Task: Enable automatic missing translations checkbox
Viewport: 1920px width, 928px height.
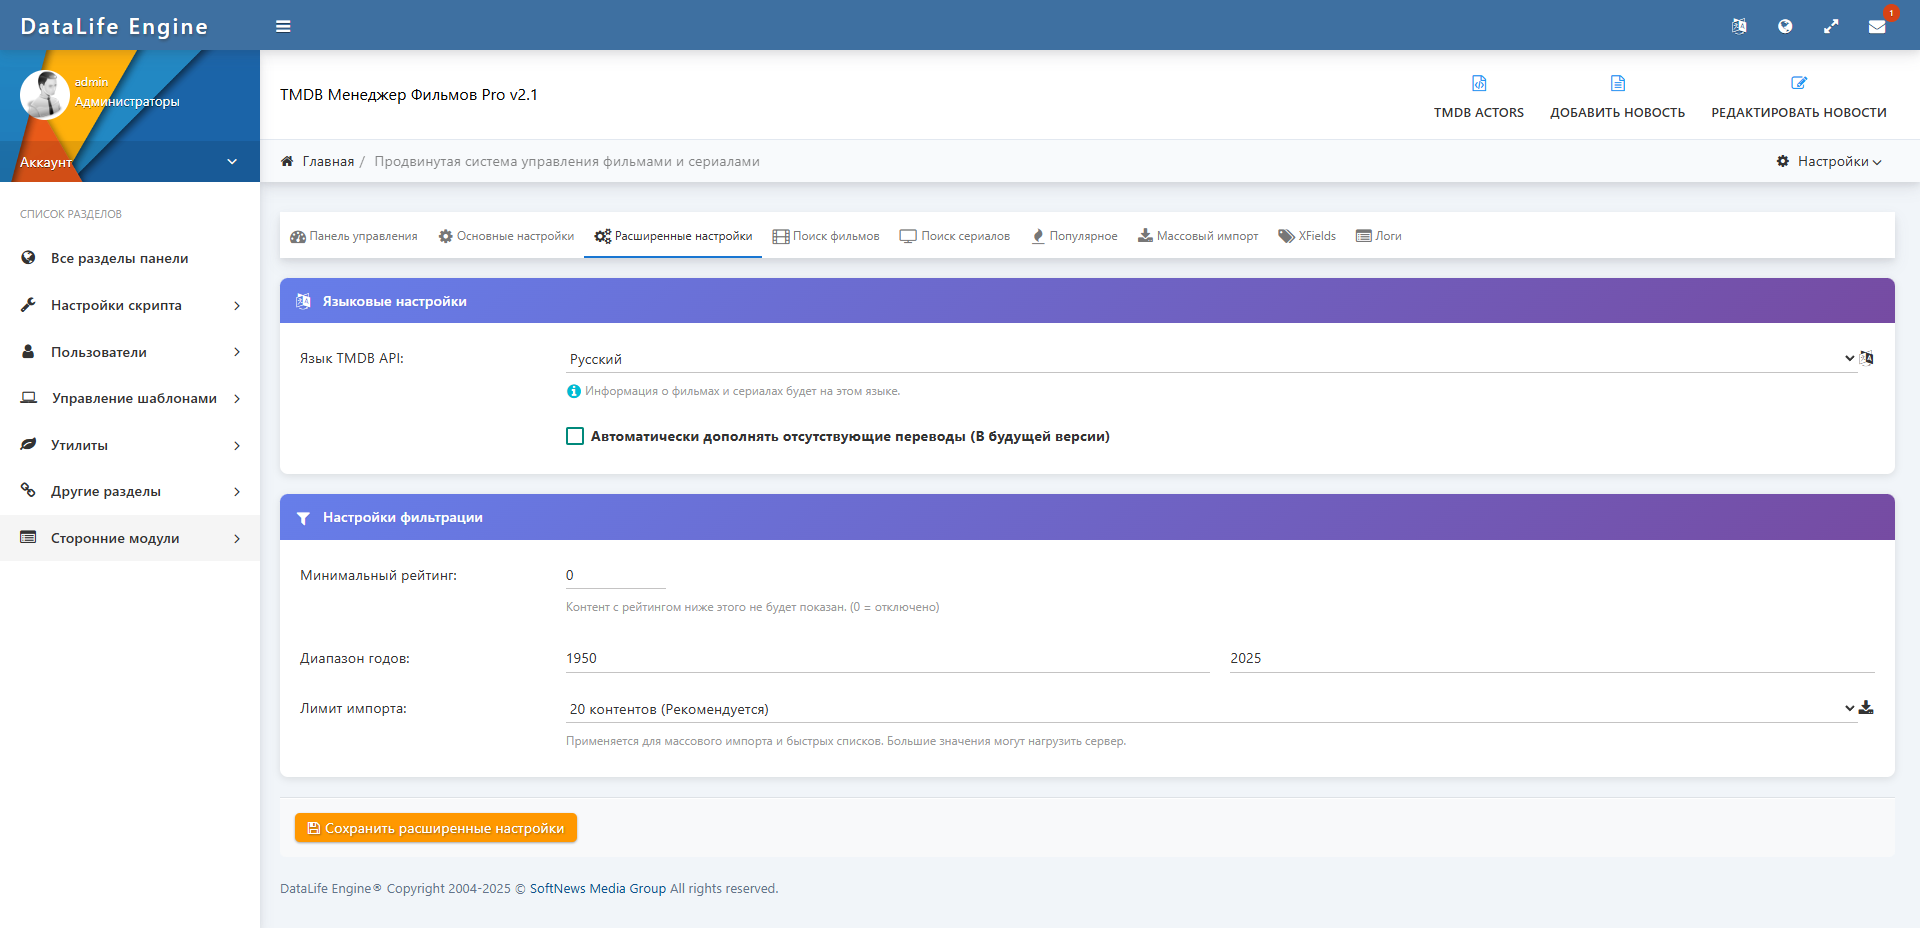Action: click(575, 436)
